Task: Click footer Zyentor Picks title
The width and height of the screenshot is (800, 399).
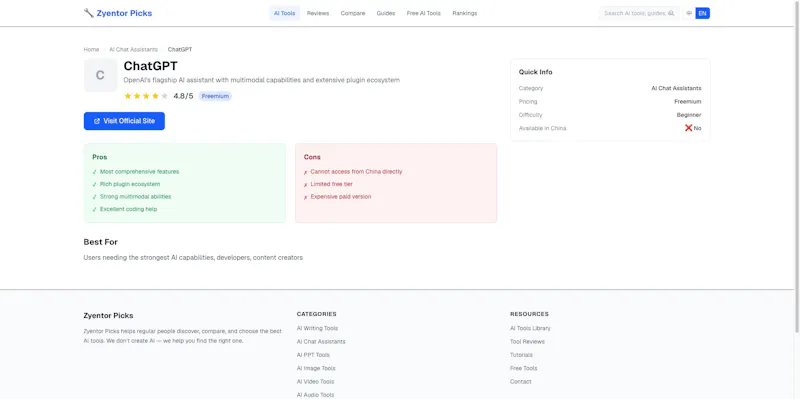Action: 108,316
